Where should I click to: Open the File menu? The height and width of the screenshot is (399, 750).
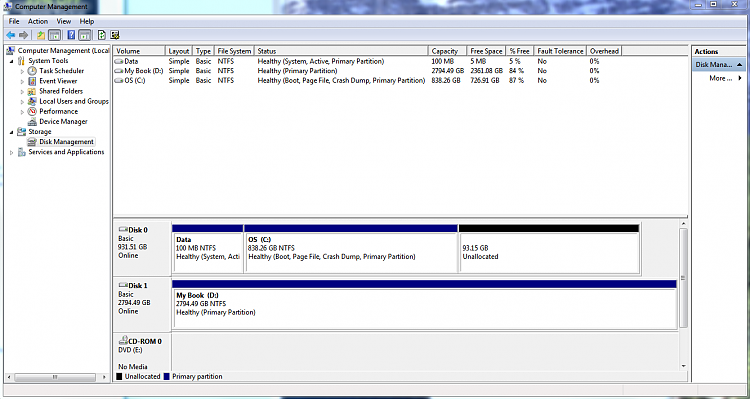point(14,22)
